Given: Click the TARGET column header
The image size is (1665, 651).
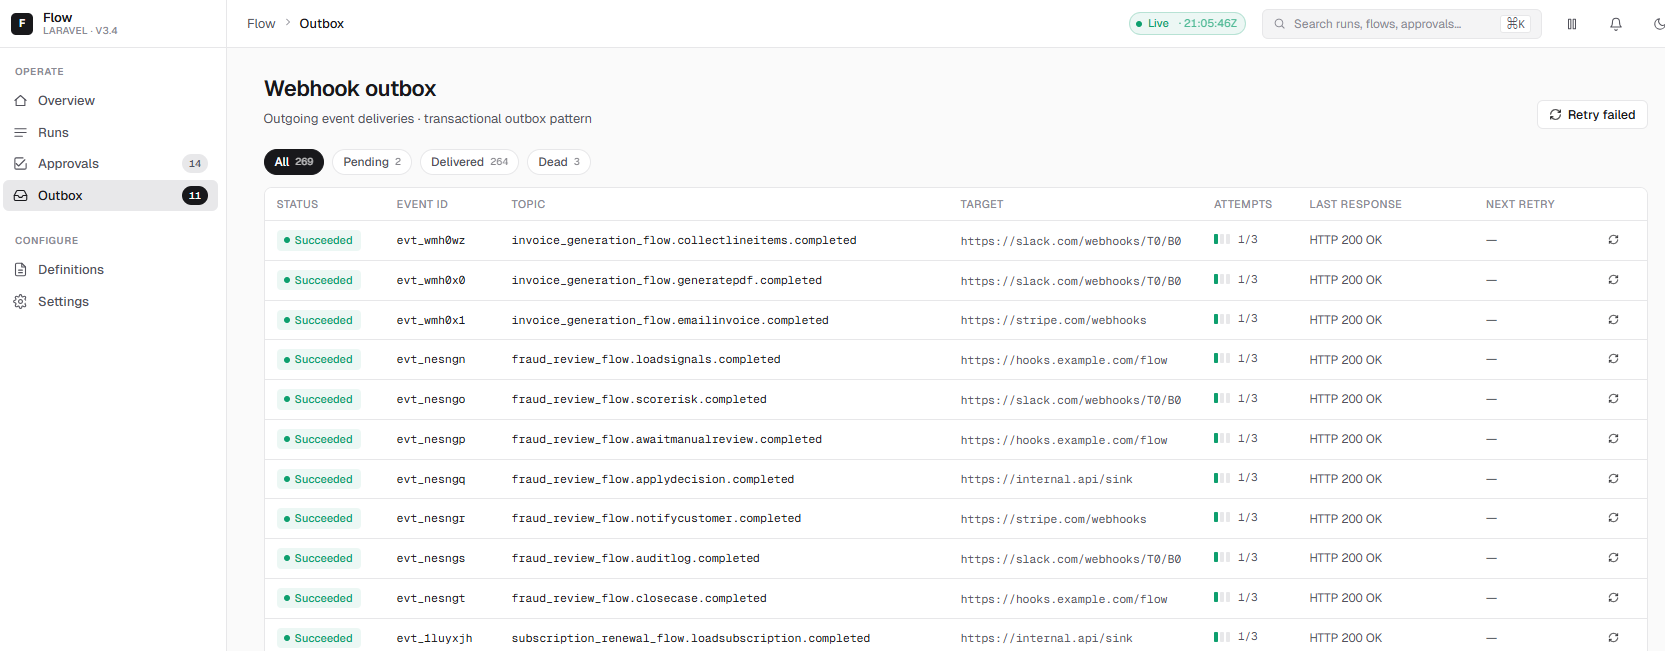Looking at the screenshot, I should point(982,204).
